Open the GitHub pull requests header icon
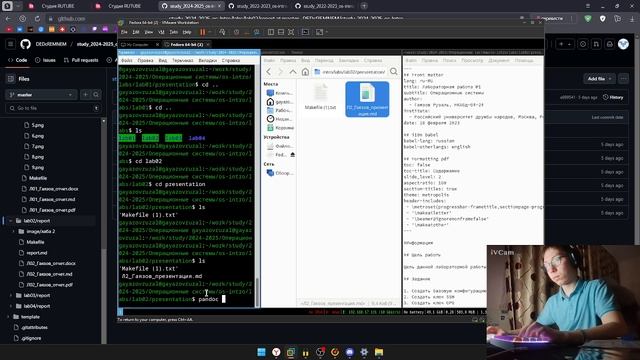This screenshot has width=640, height=360. click(x=596, y=44)
